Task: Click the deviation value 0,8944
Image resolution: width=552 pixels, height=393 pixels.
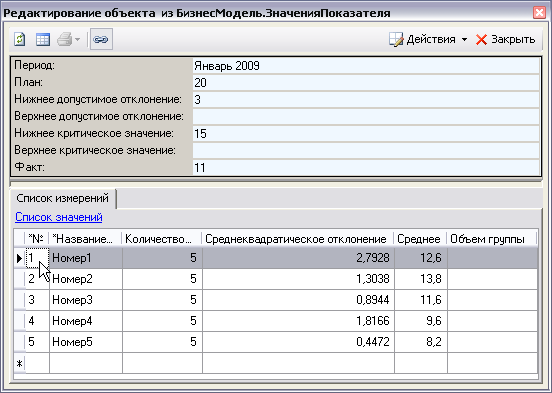Action: [299, 300]
